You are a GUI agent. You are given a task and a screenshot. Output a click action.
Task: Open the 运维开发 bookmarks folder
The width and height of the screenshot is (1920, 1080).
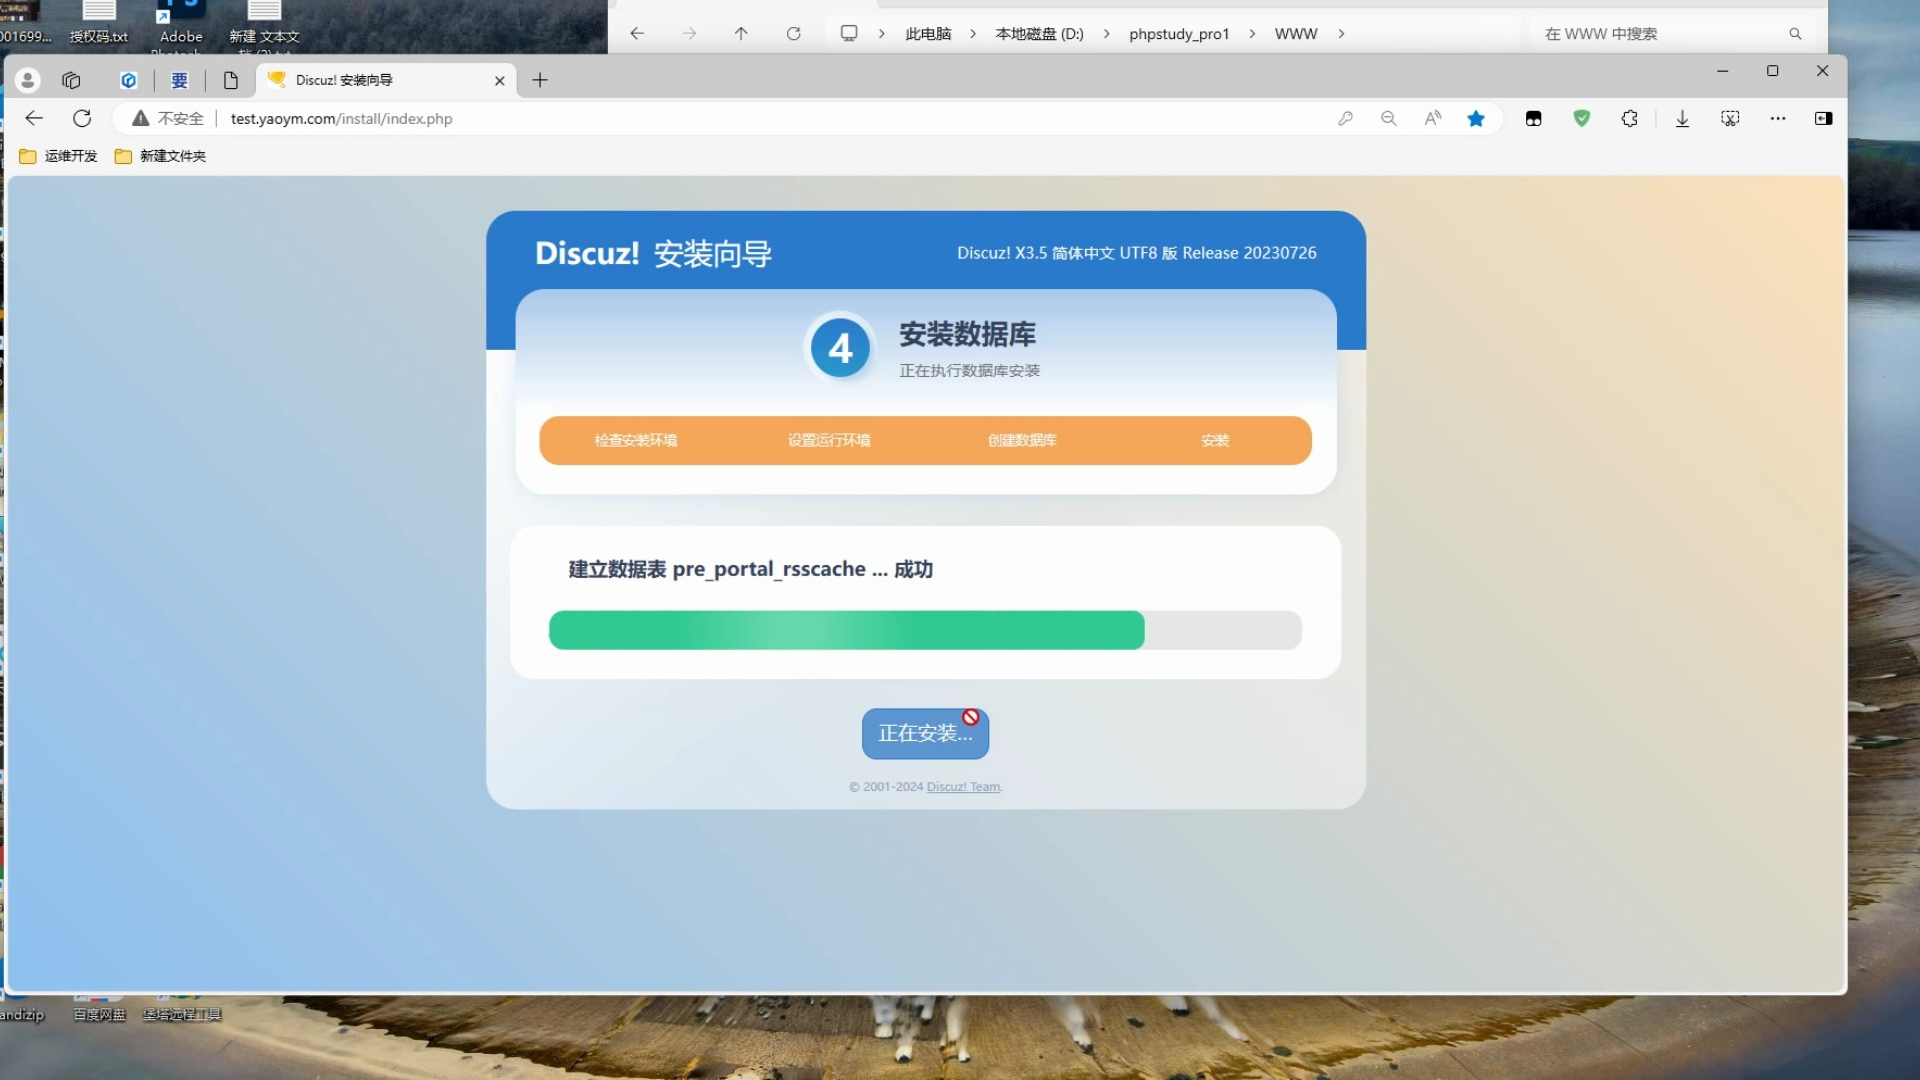(x=58, y=156)
